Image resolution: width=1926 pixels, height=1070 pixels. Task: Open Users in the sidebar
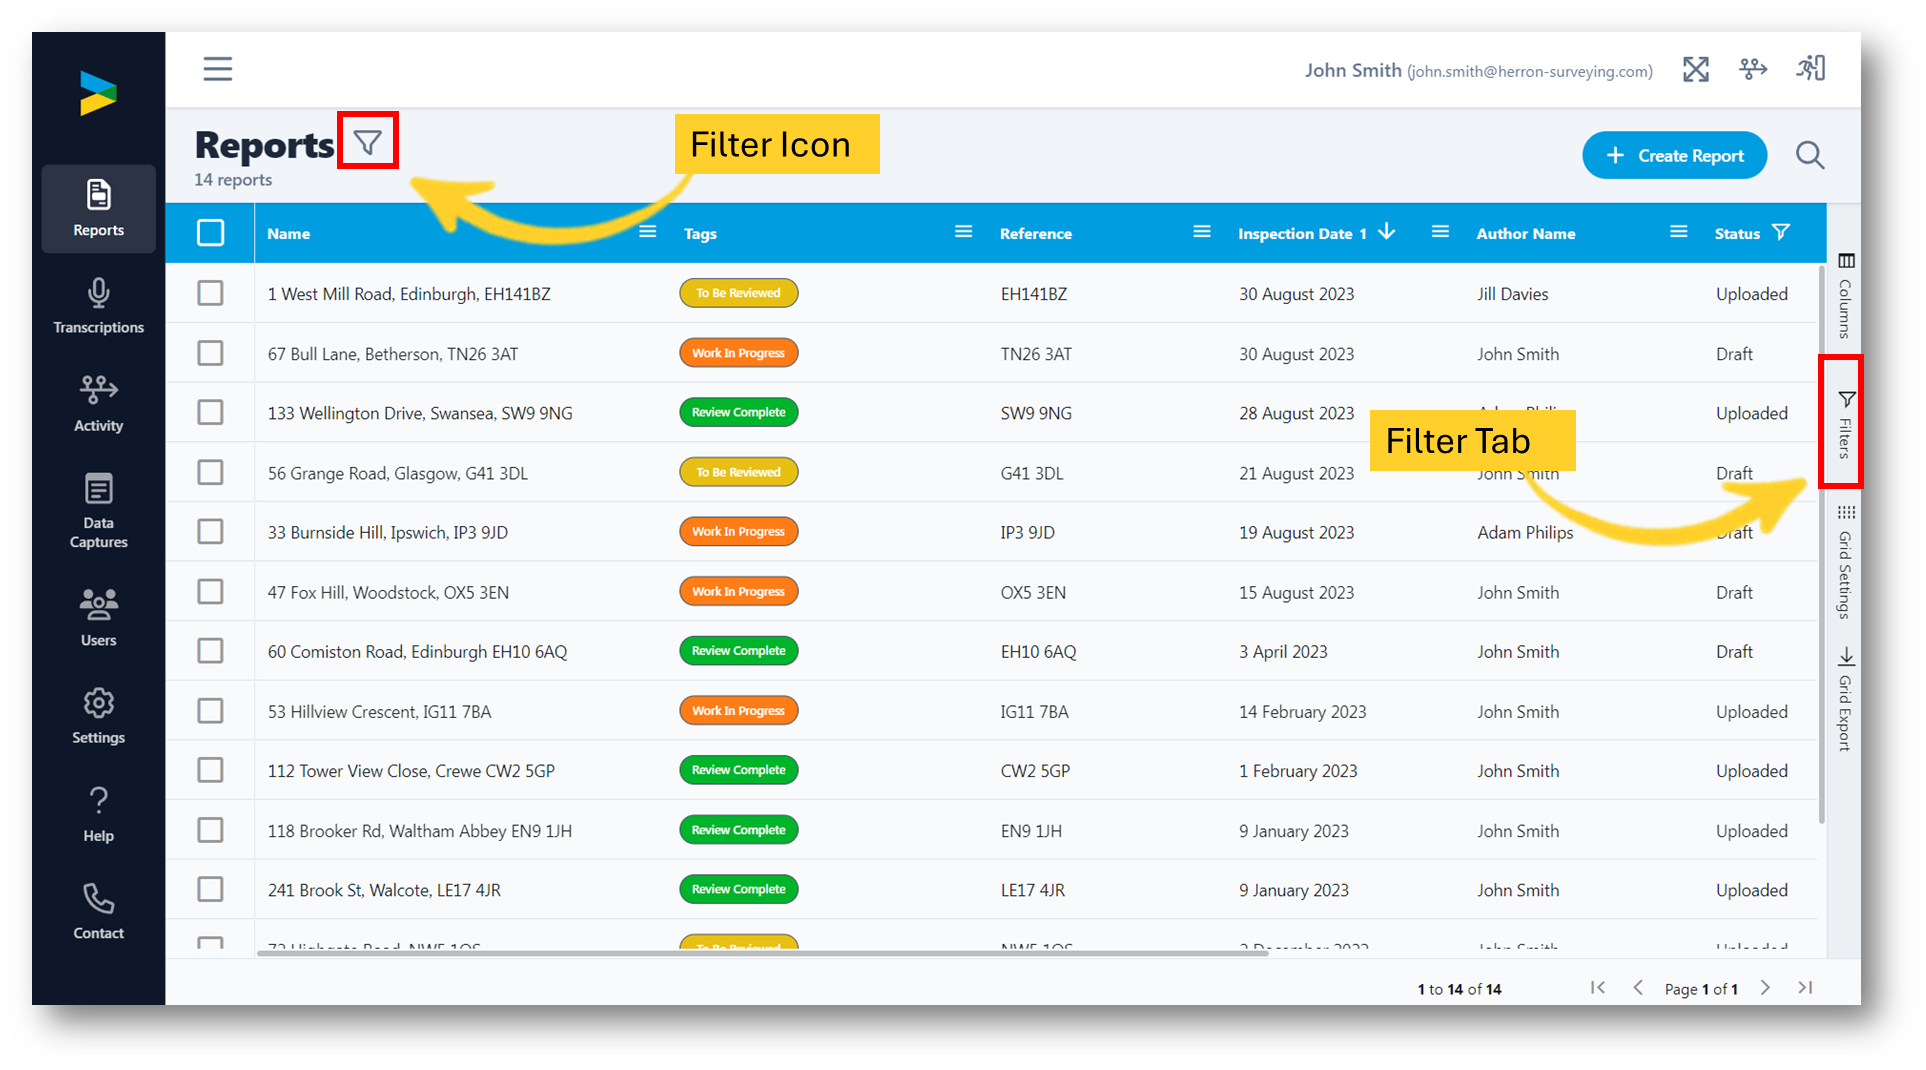[98, 618]
